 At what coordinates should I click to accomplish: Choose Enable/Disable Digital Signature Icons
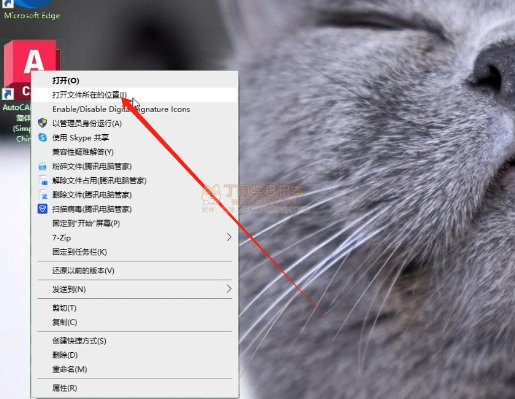click(134, 109)
